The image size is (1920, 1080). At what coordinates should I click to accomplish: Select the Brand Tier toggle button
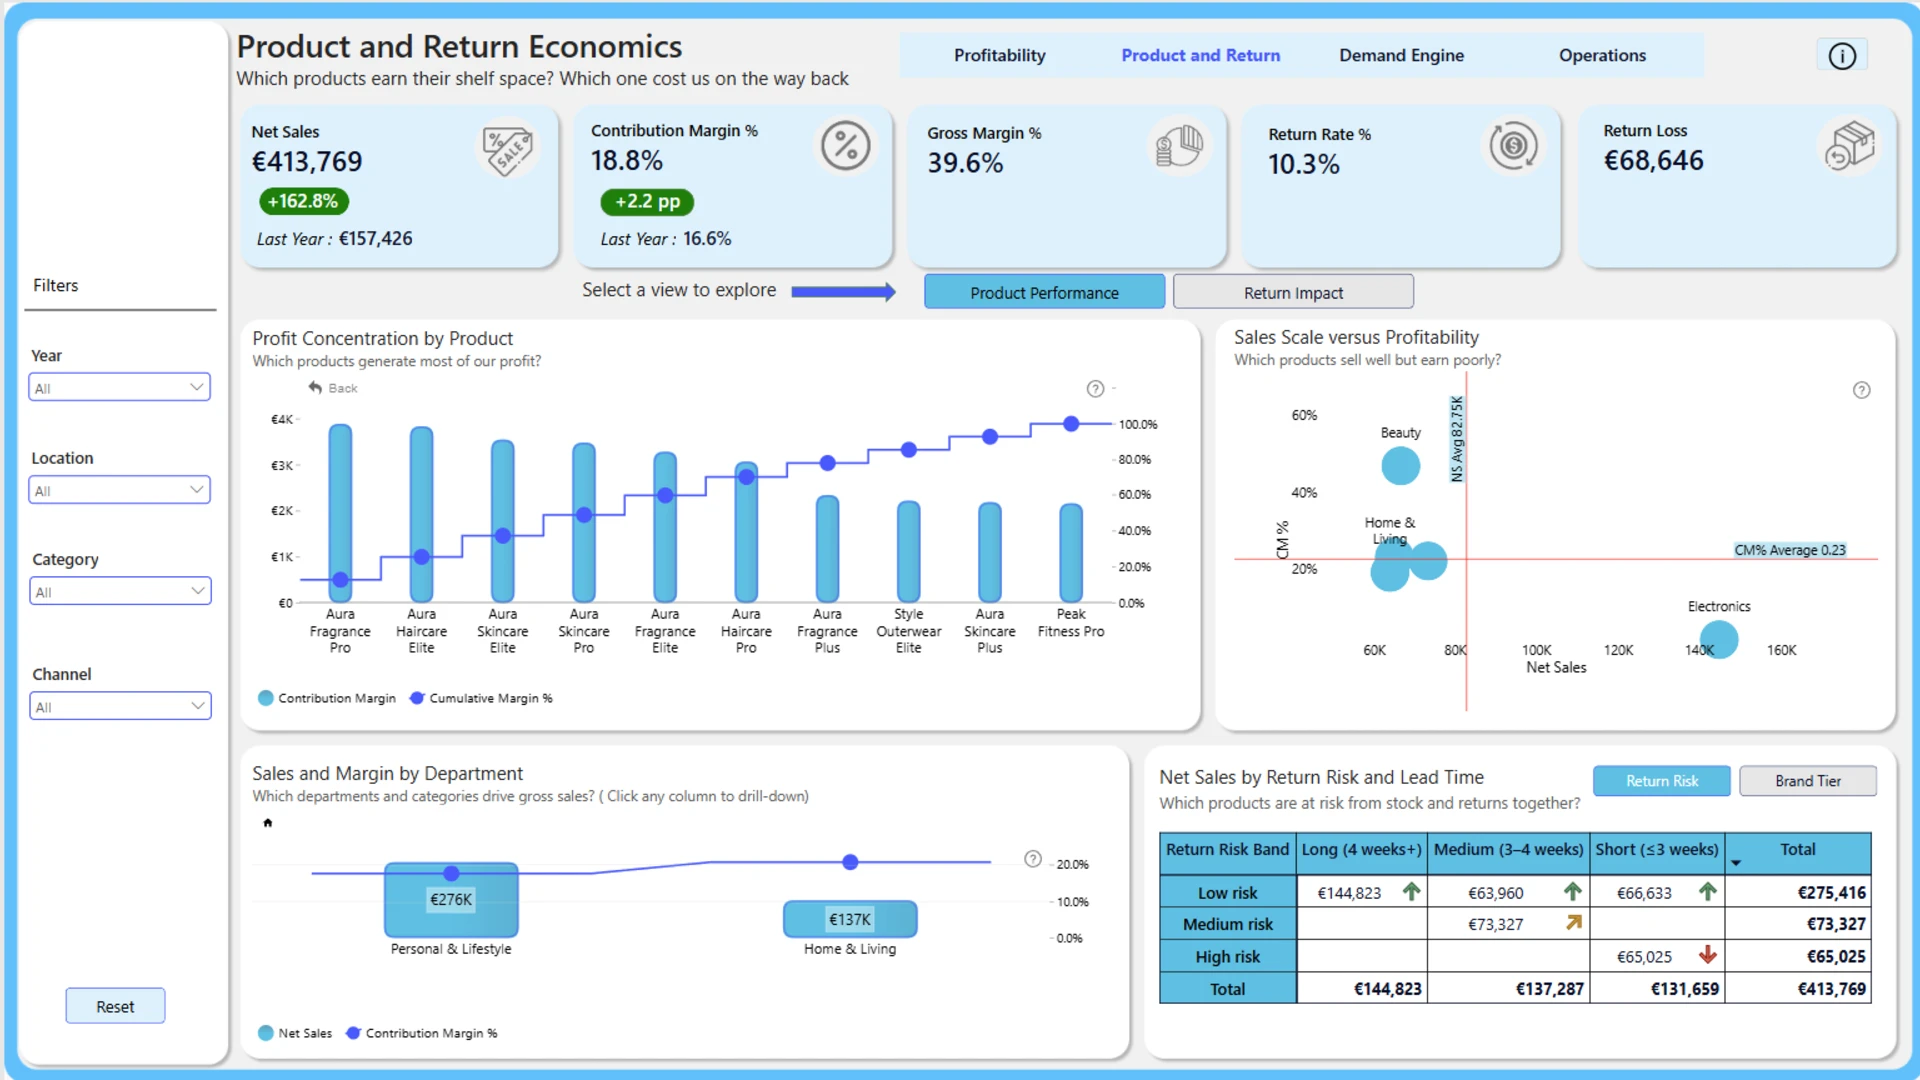click(x=1807, y=781)
